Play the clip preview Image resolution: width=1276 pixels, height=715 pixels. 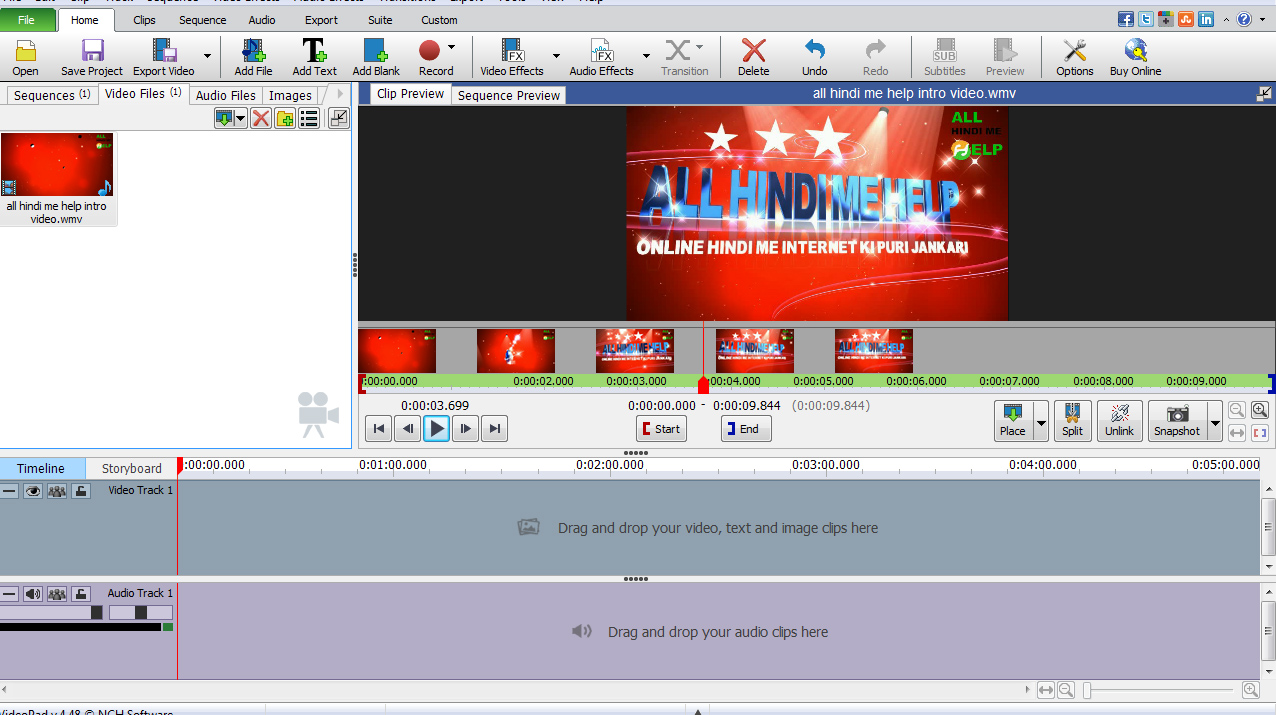(x=436, y=429)
